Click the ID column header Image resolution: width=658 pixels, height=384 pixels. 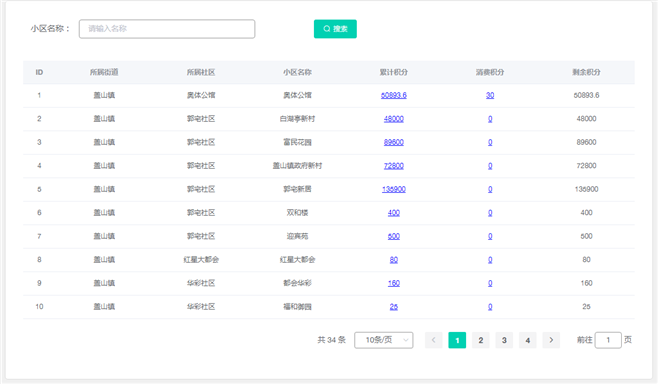pyautogui.click(x=39, y=72)
